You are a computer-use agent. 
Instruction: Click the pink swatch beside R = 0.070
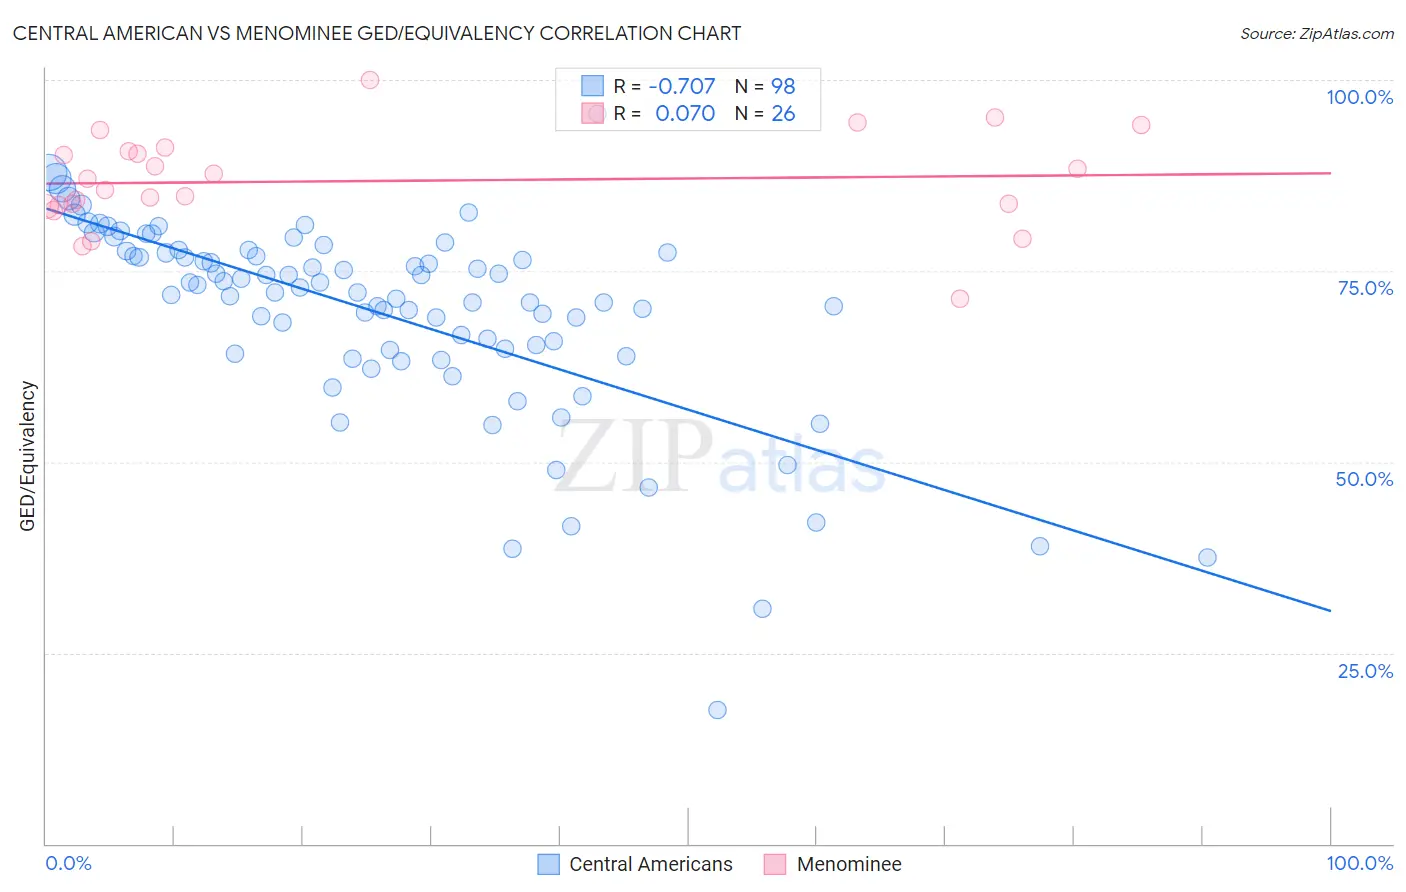(593, 113)
